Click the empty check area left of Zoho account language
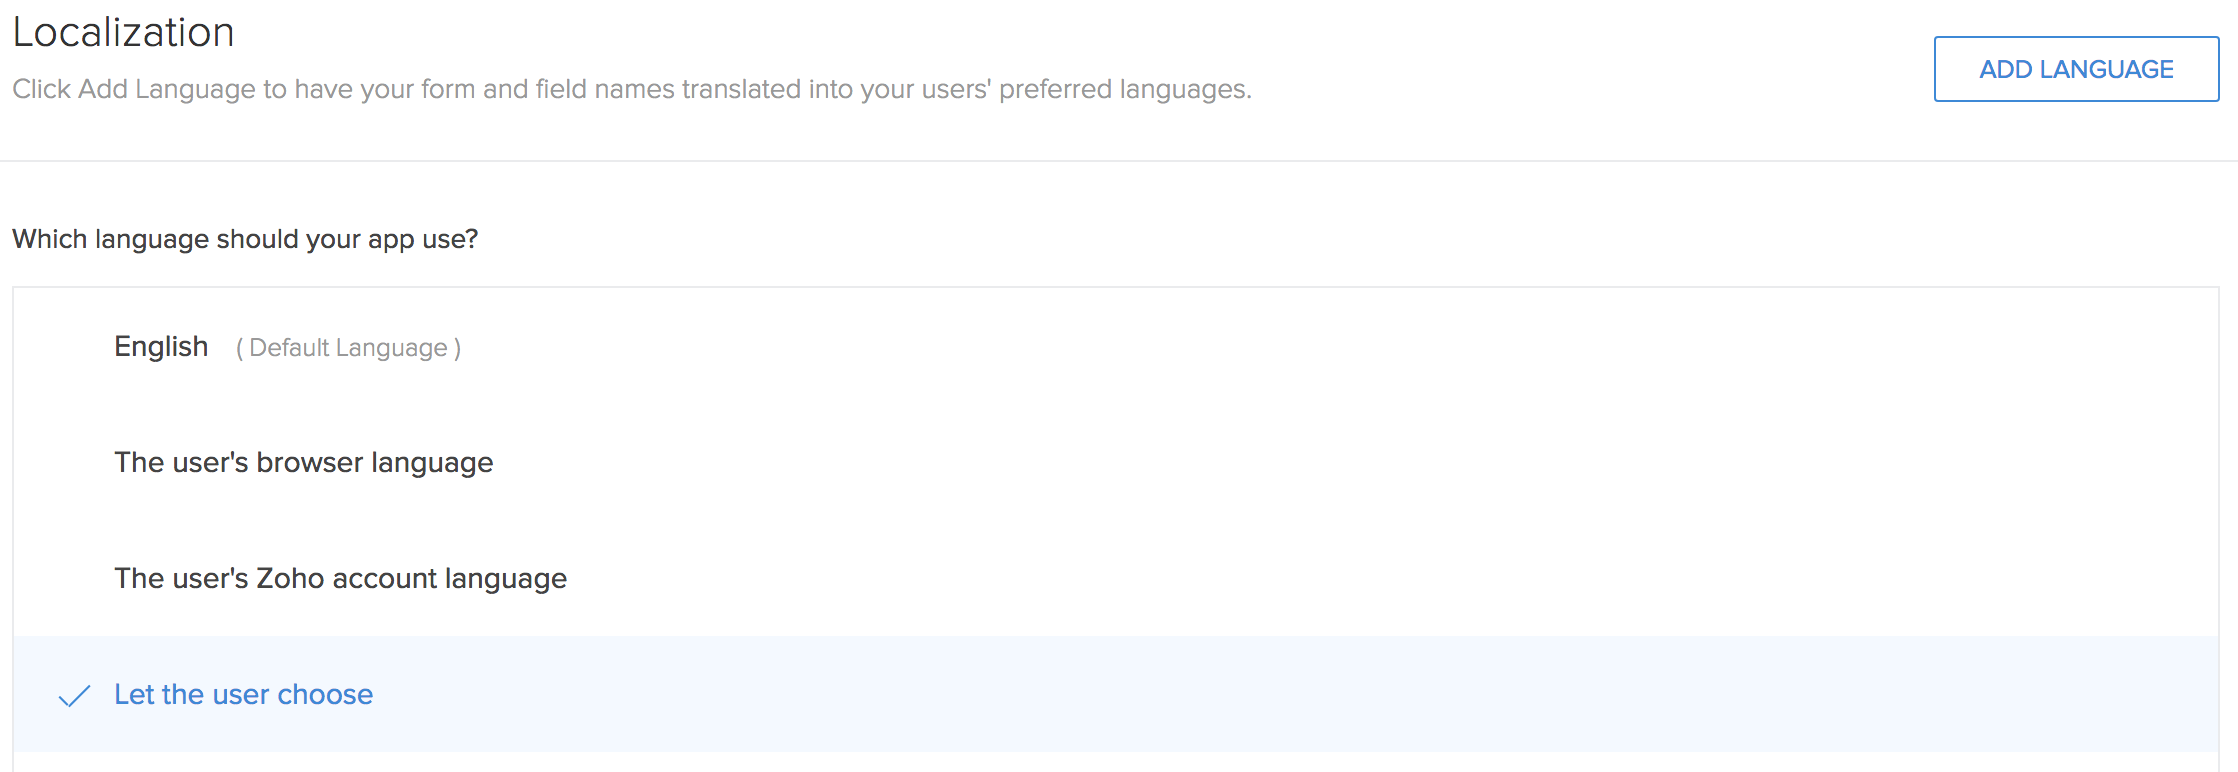This screenshot has height=772, width=2238. [x=74, y=579]
